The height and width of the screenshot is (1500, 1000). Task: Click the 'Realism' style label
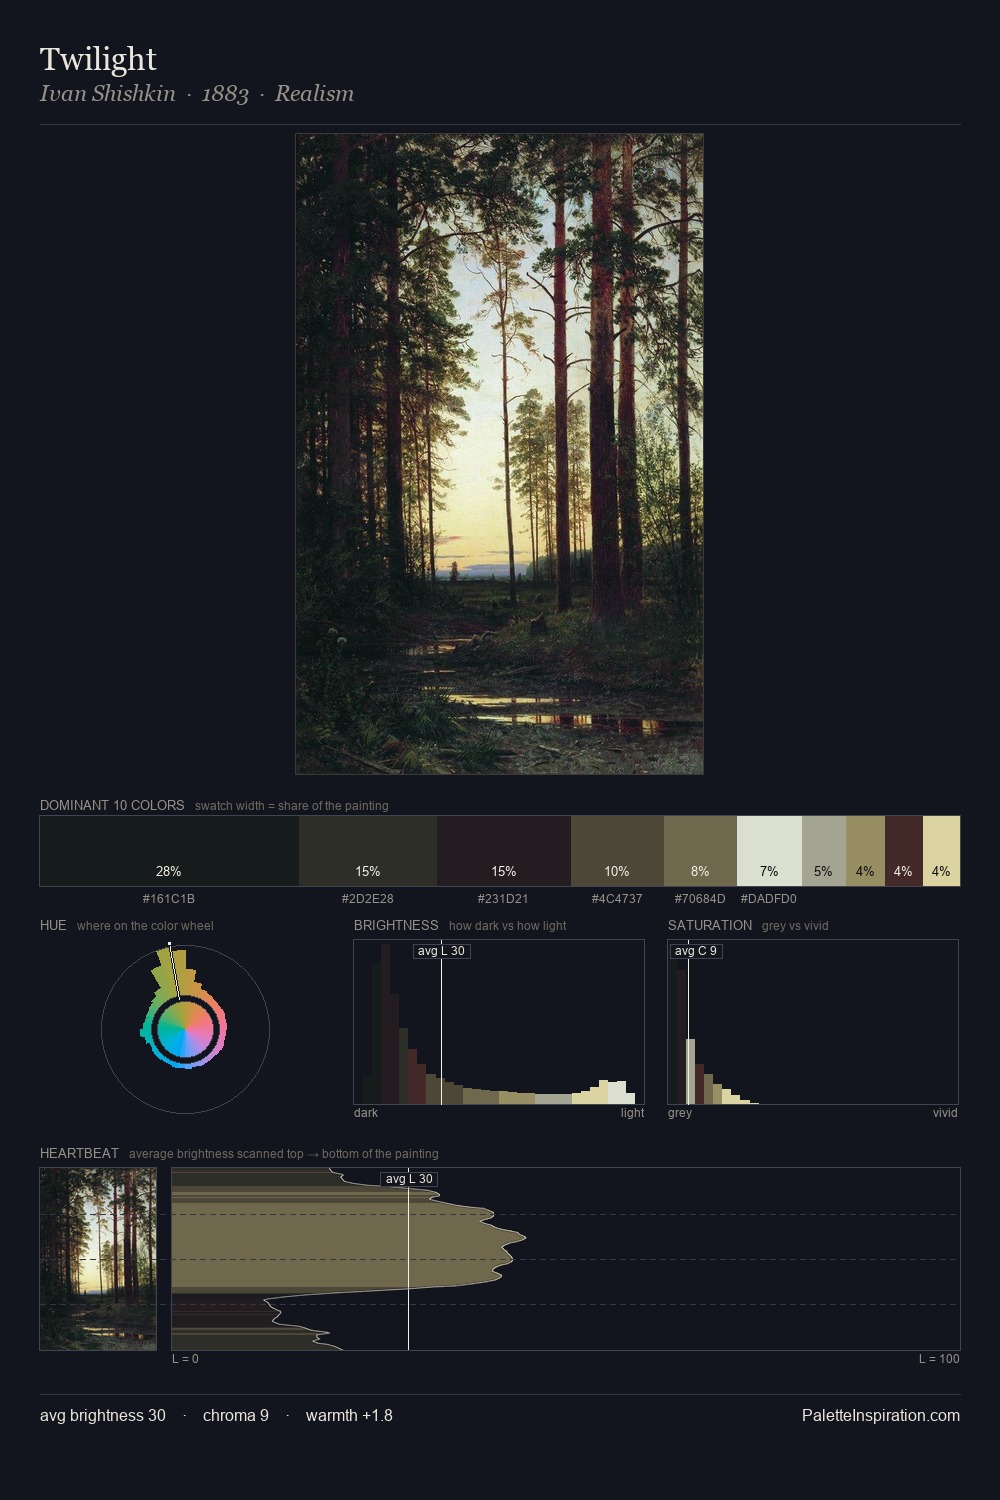click(x=314, y=93)
